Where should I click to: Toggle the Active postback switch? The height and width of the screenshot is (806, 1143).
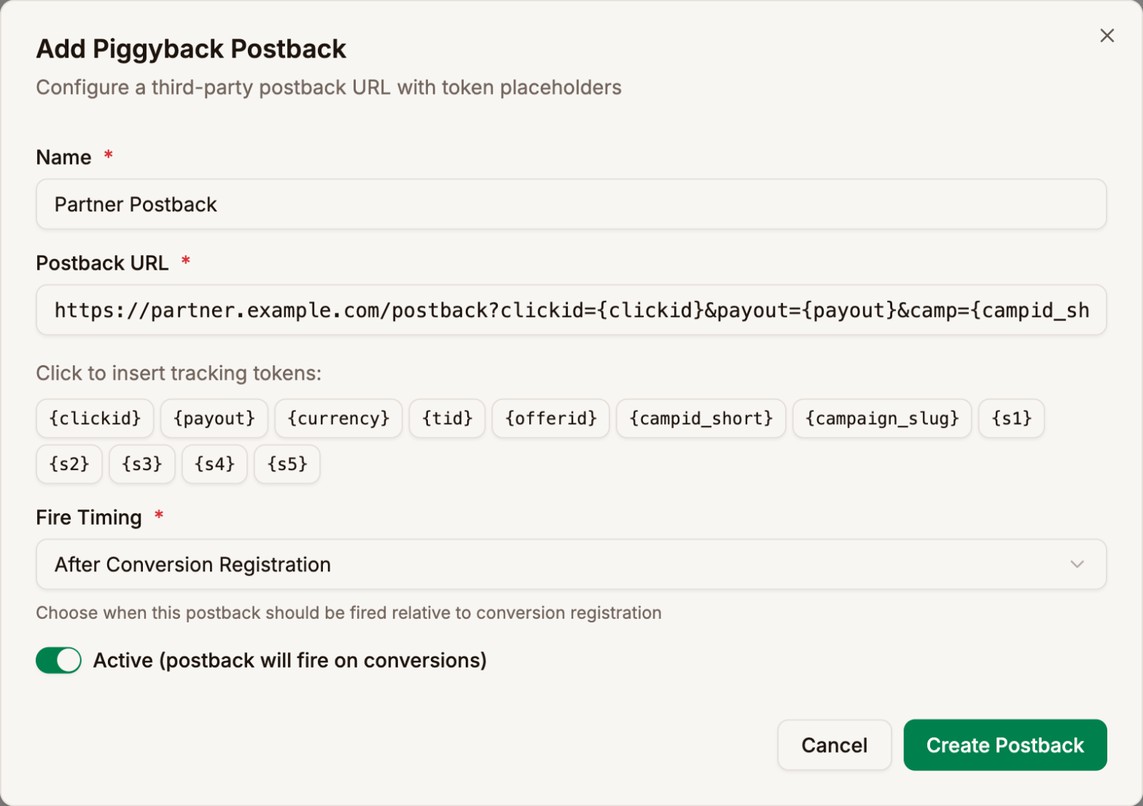point(58,660)
